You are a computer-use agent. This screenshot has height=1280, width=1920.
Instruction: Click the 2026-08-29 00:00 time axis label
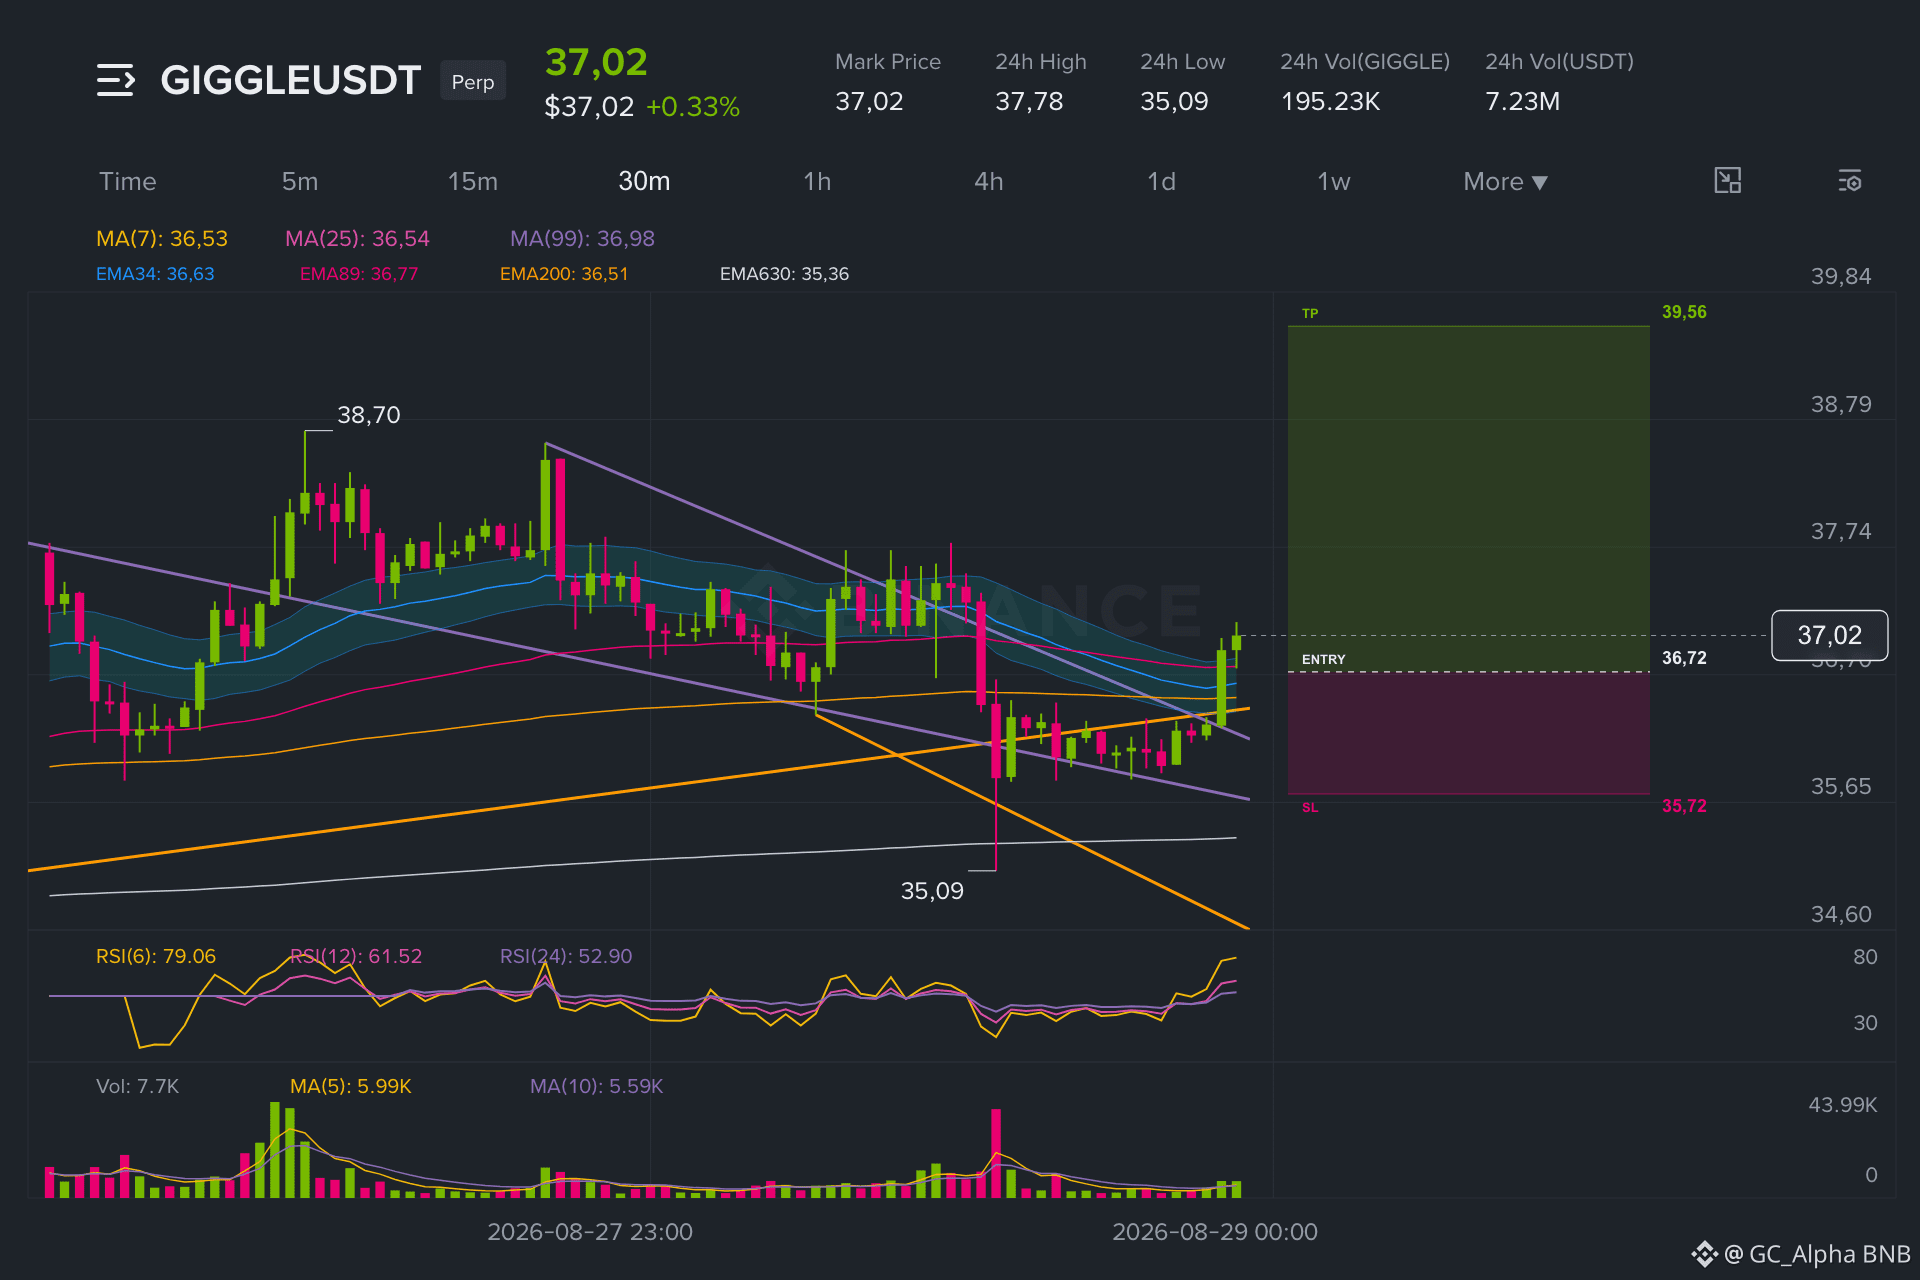(x=1215, y=1232)
